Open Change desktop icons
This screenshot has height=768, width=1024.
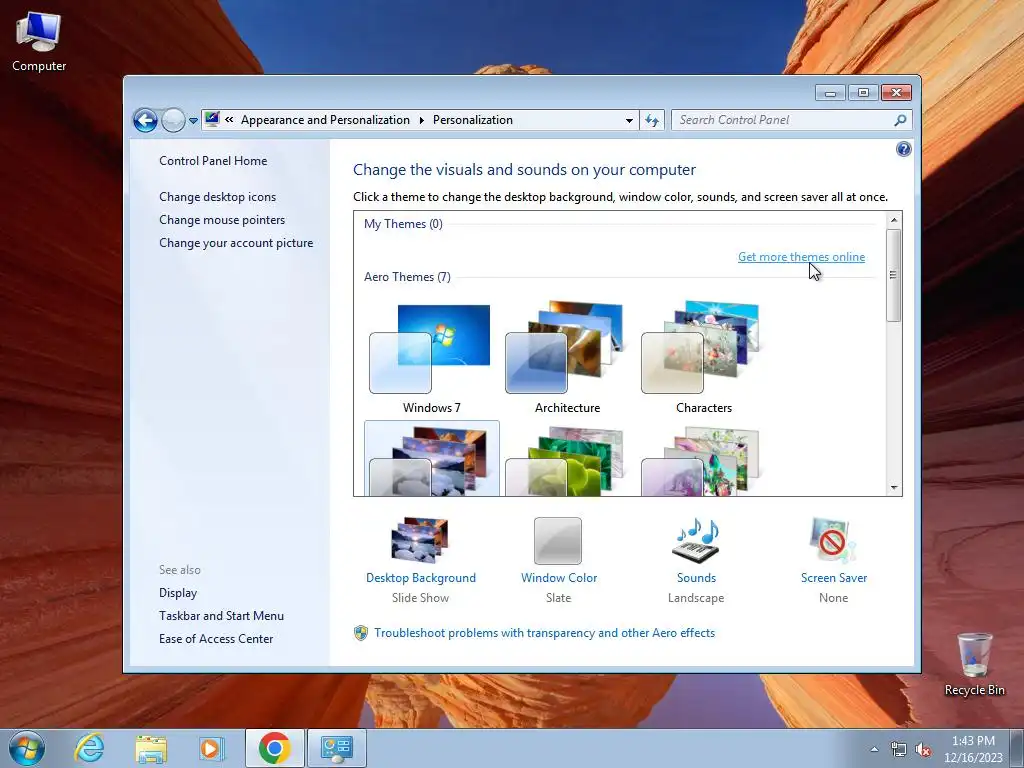(x=217, y=197)
